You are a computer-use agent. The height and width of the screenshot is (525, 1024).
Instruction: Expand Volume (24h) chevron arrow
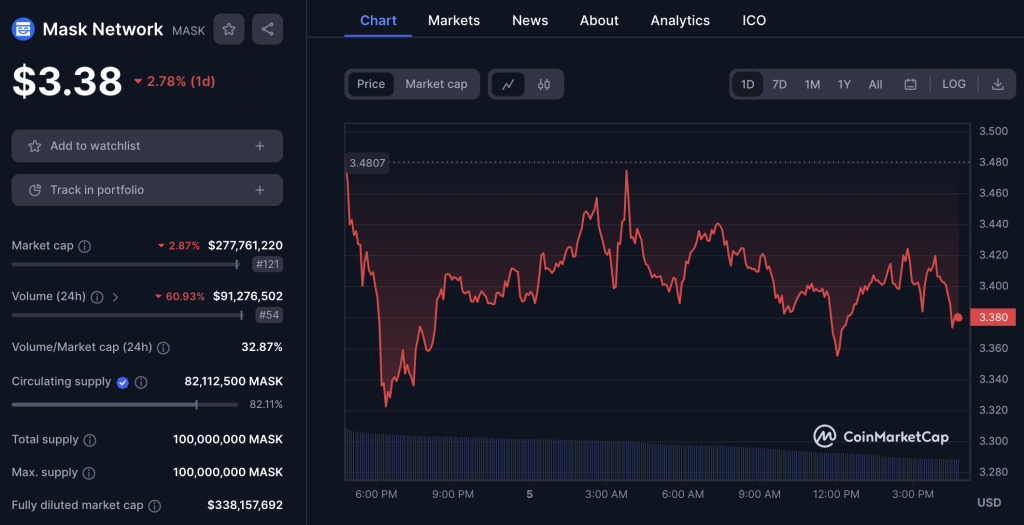pos(116,297)
